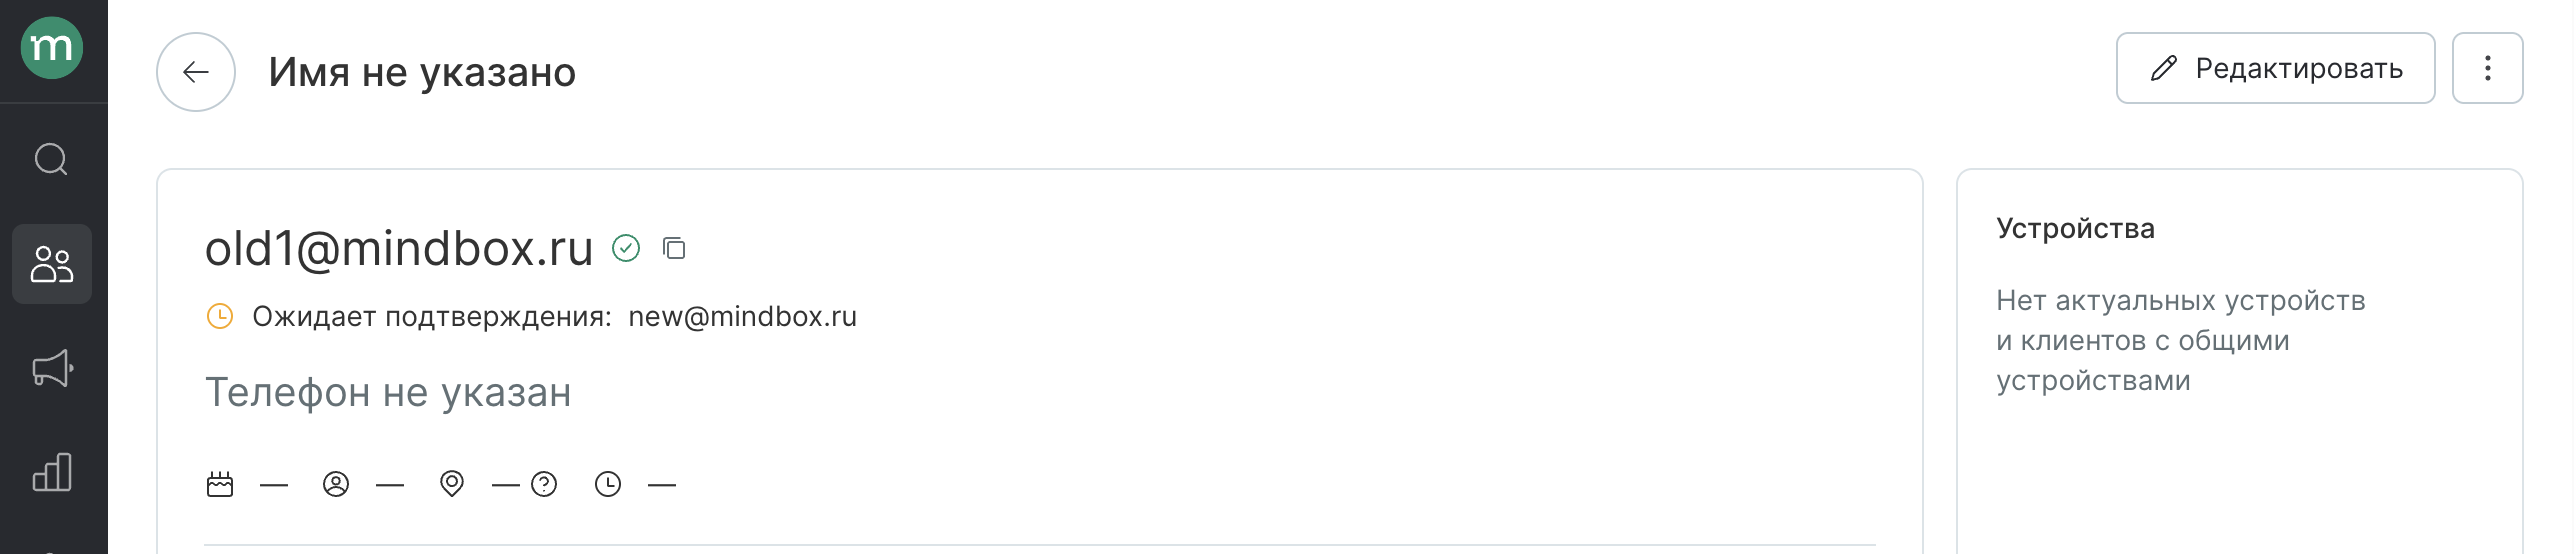The height and width of the screenshot is (554, 2574).
Task: Copy the old1@mindbox.ru email address
Action: tap(674, 248)
